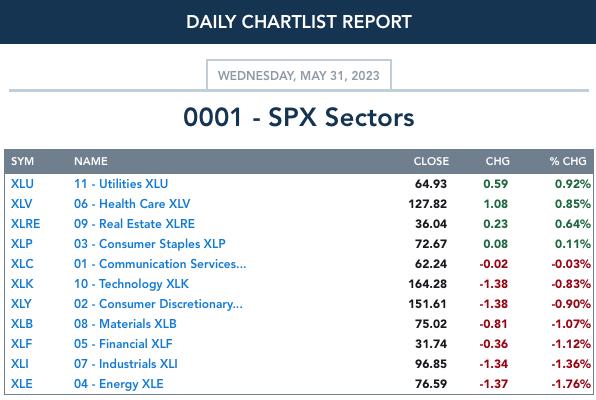The image size is (596, 400).
Task: Open the XLU symbol link
Action: pos(22,184)
